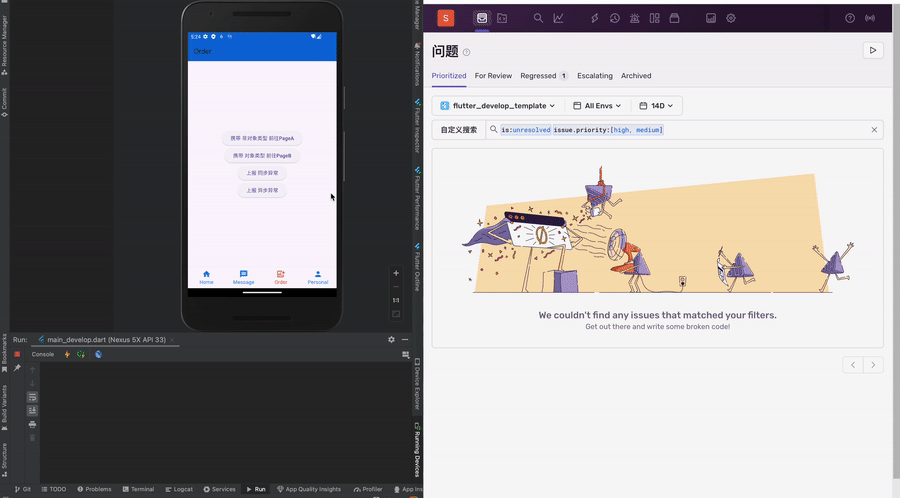
Task: Open Logcat tool window tab
Action: tap(179, 489)
